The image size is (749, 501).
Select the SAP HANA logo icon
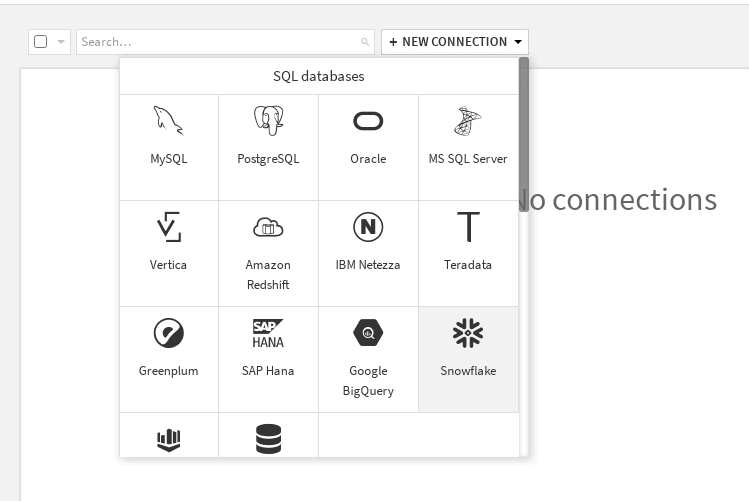268,333
